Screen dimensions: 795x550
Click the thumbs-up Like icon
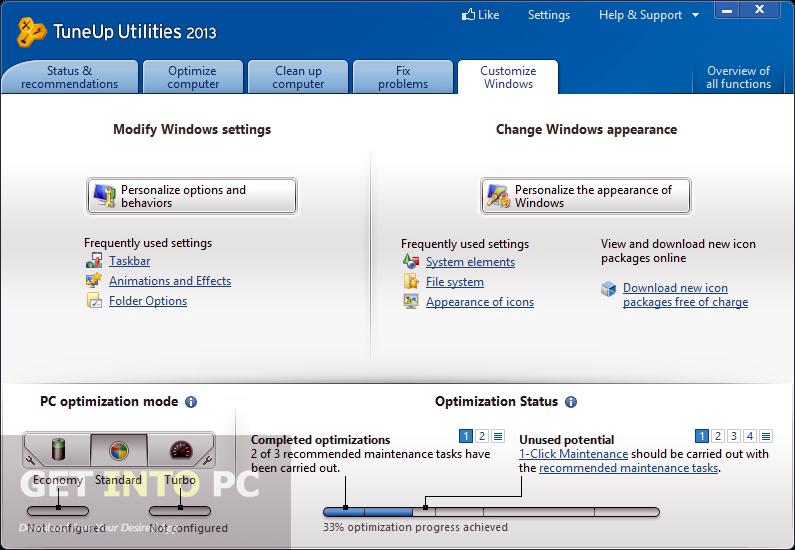click(x=468, y=14)
